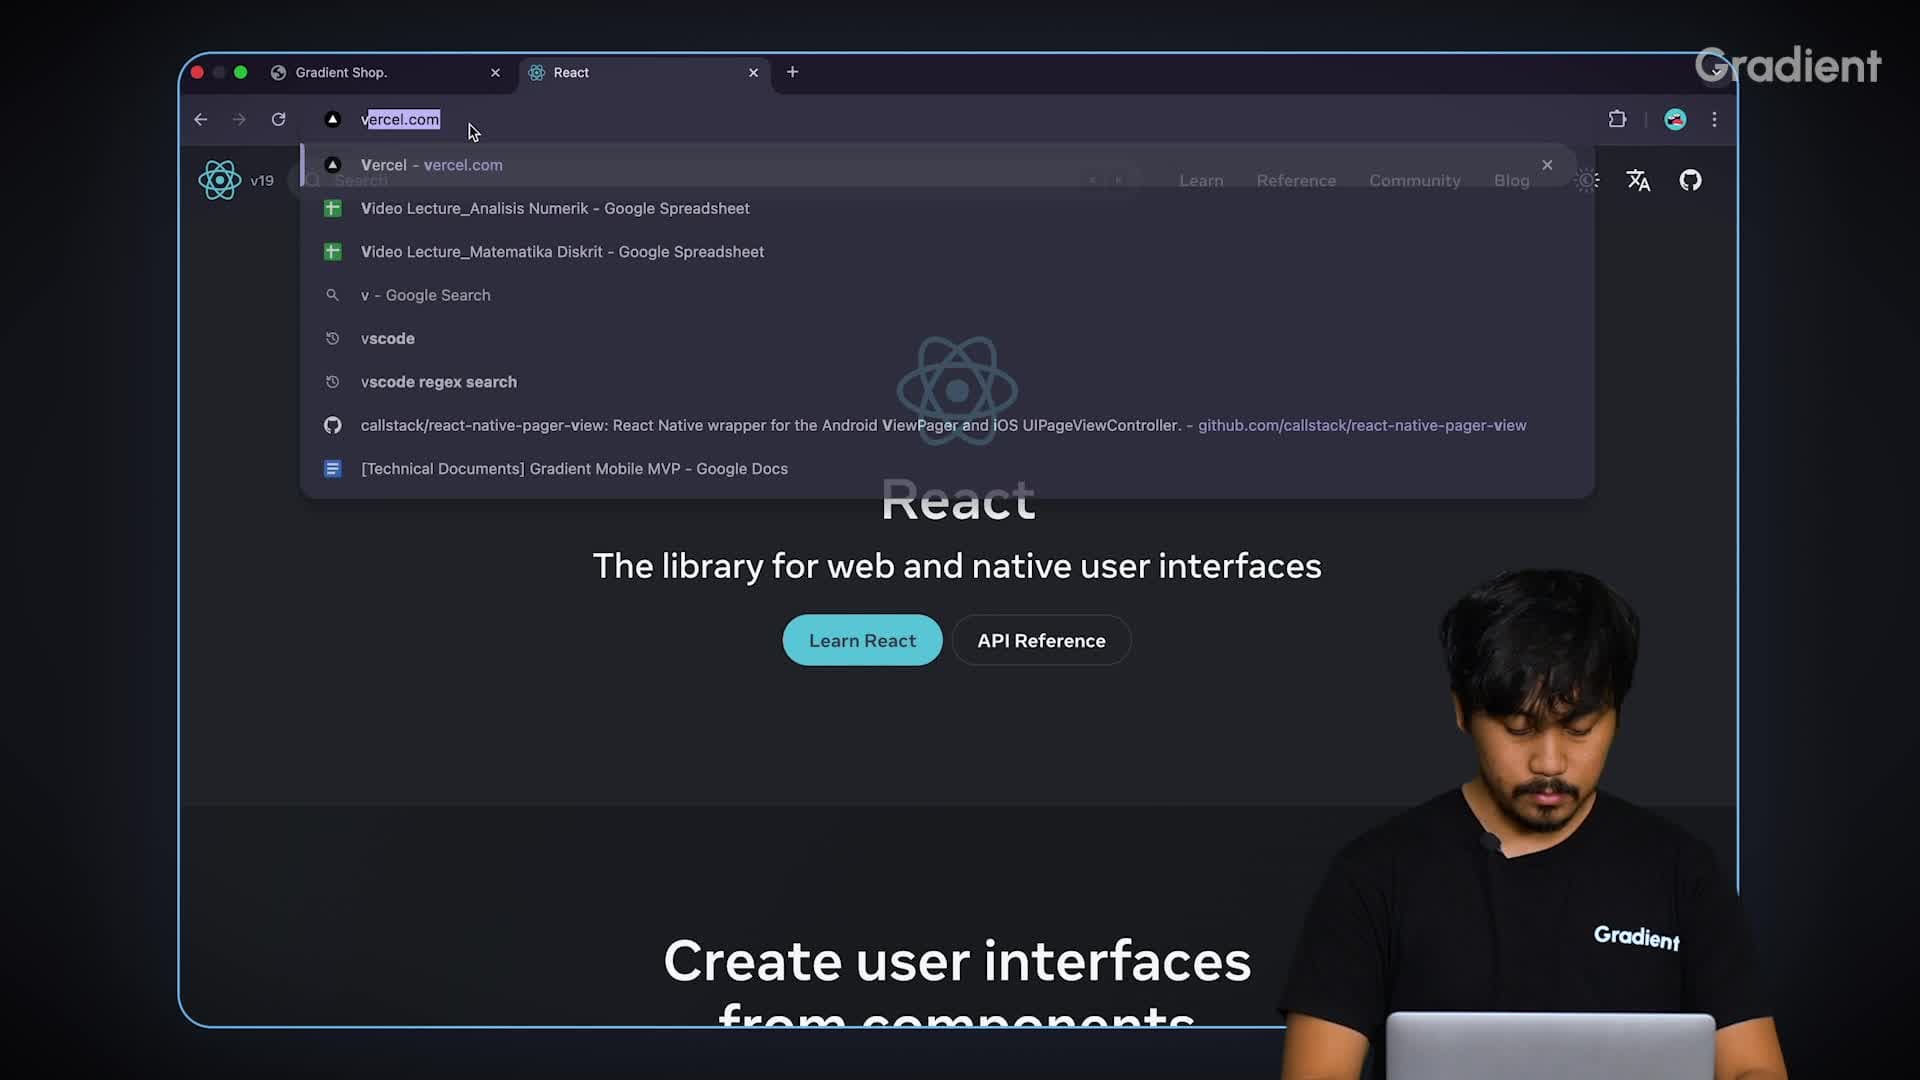The image size is (1920, 1080).
Task: Open the Learn menu item in React navbar
Action: click(x=1199, y=179)
